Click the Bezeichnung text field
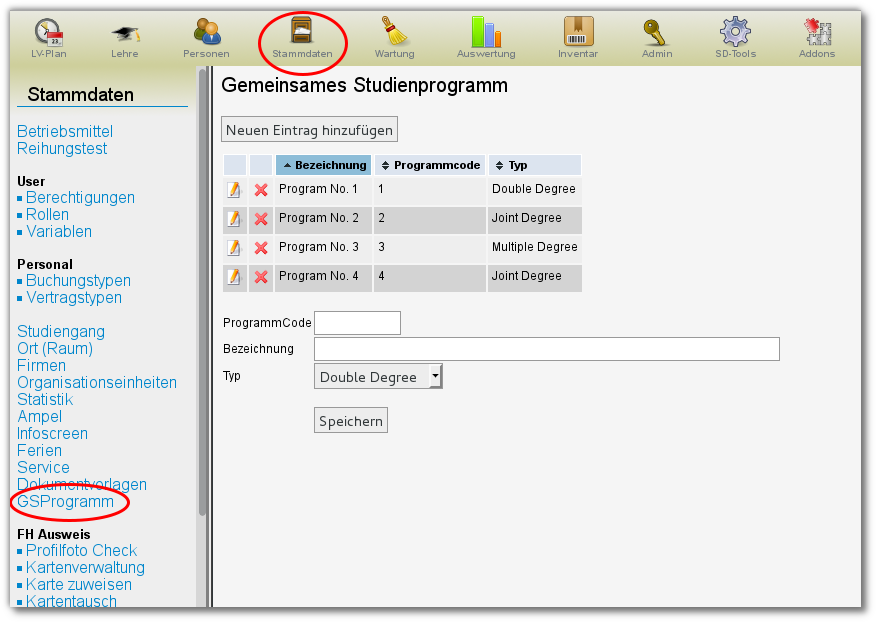The image size is (877, 623). click(x=546, y=349)
